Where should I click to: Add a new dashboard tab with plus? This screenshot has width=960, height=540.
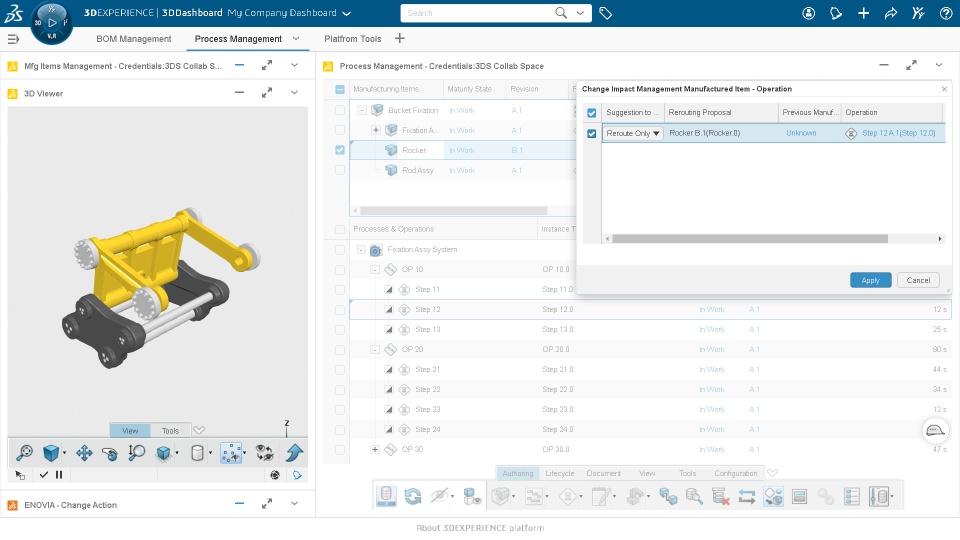click(400, 39)
